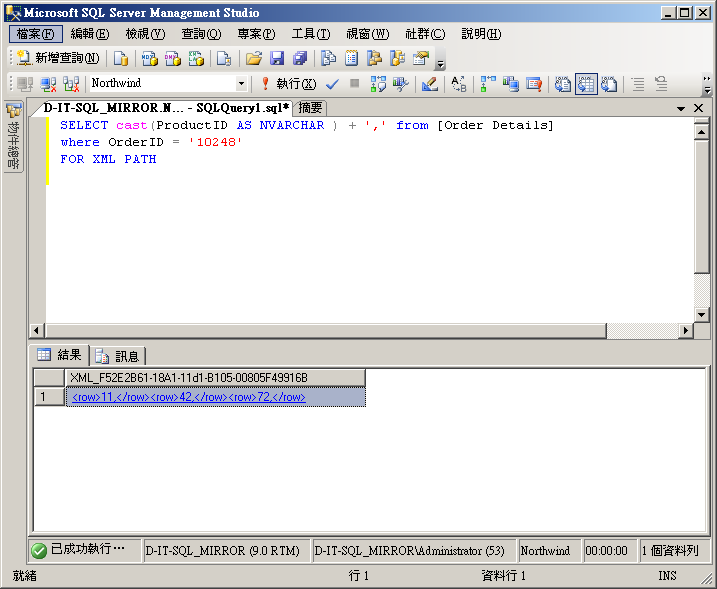
Task: Click the Save All icon
Action: (x=300, y=58)
